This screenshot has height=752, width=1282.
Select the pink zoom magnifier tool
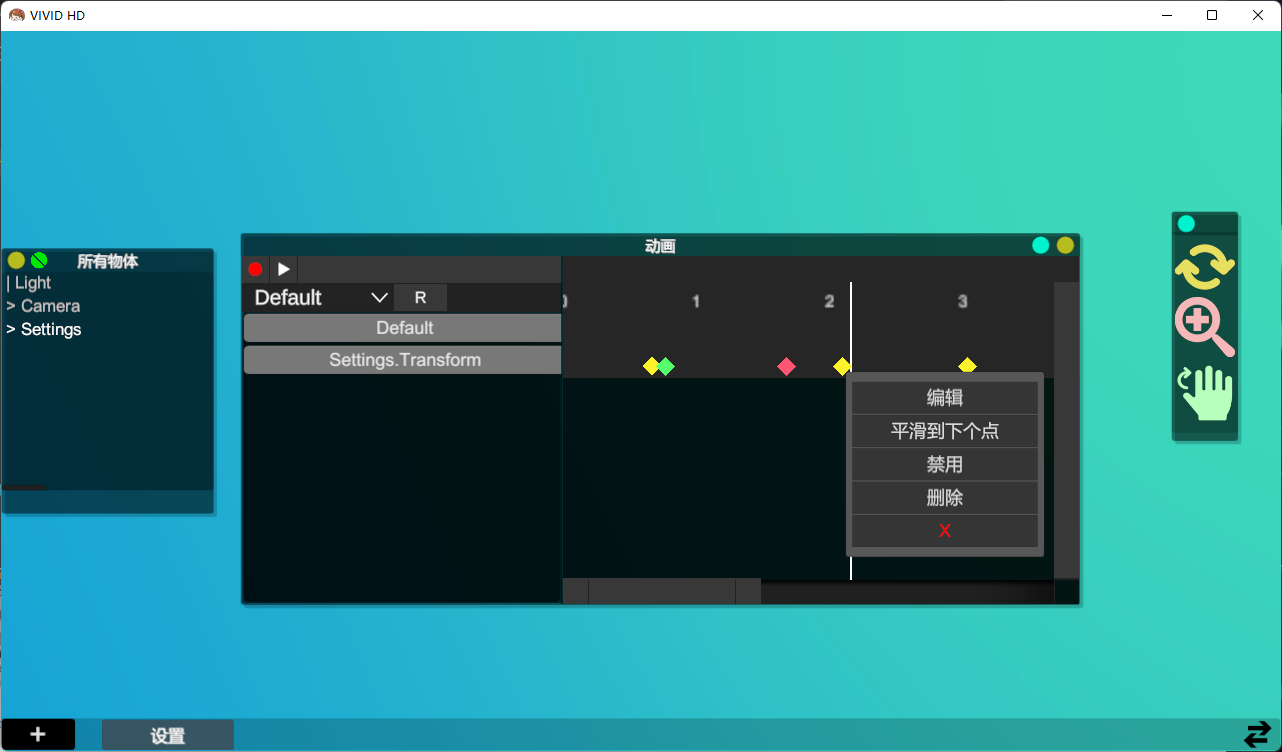point(1205,326)
